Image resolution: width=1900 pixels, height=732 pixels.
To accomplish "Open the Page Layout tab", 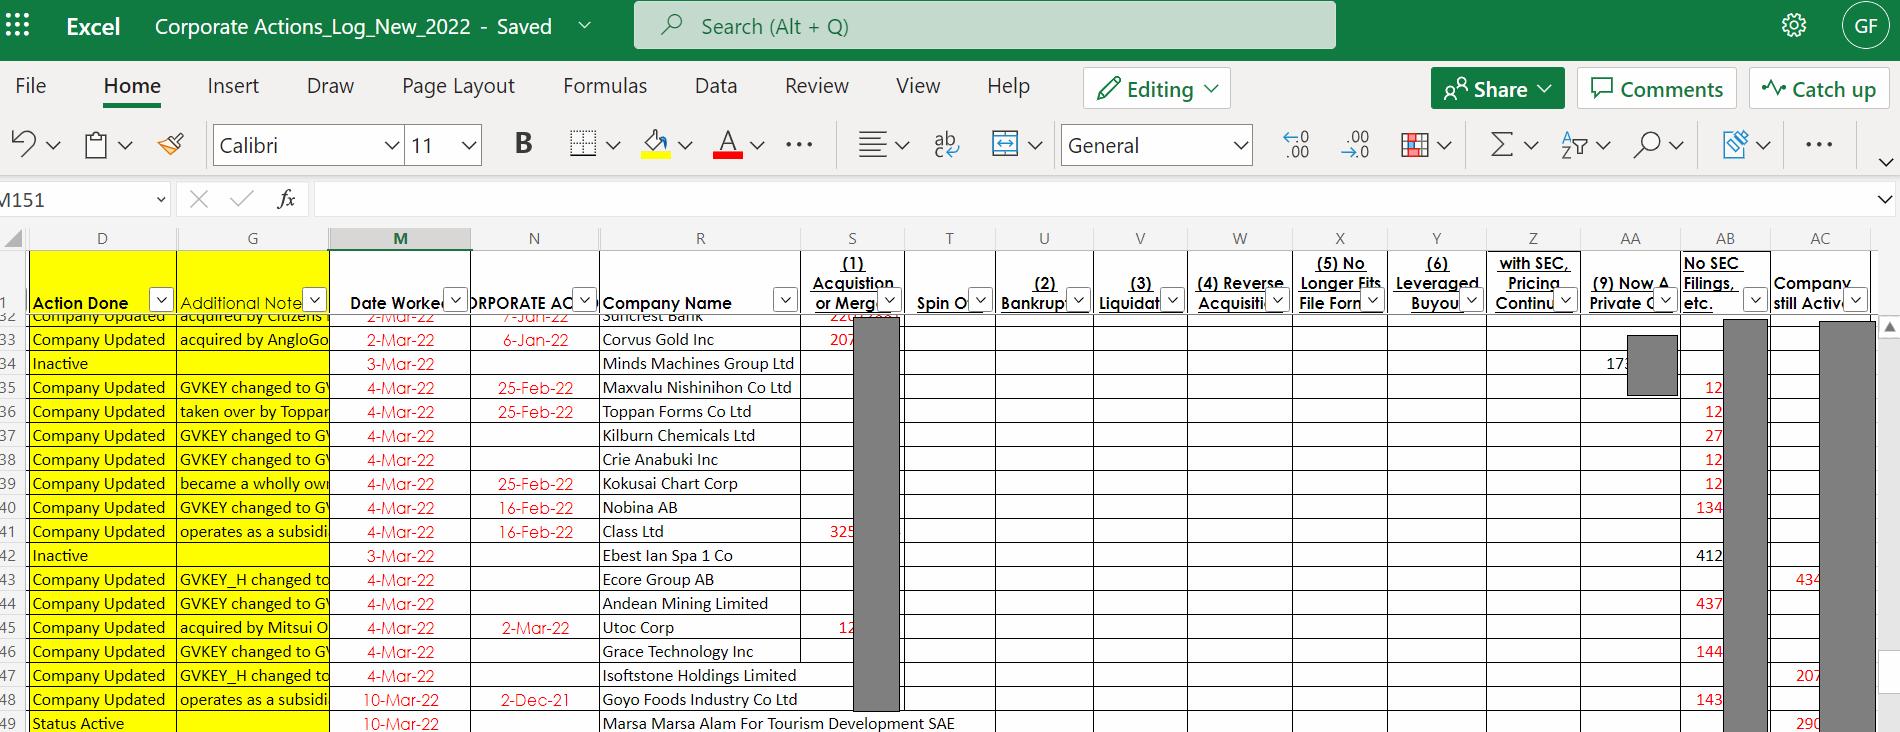I will coord(458,86).
